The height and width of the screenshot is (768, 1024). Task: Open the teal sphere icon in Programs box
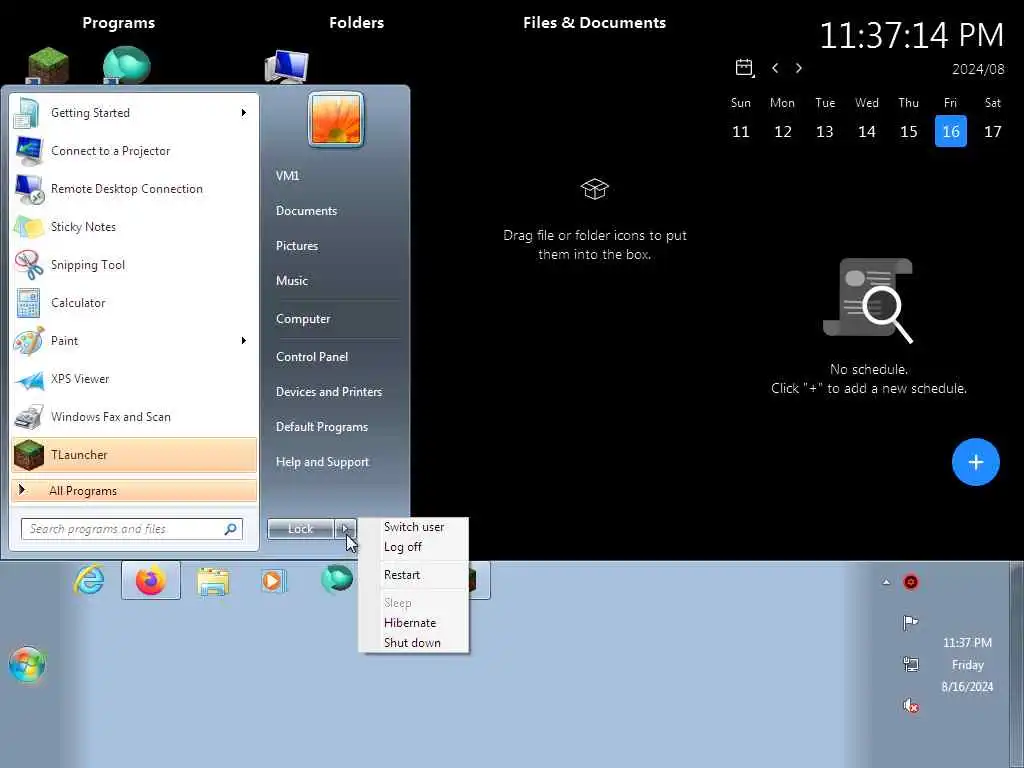127,65
